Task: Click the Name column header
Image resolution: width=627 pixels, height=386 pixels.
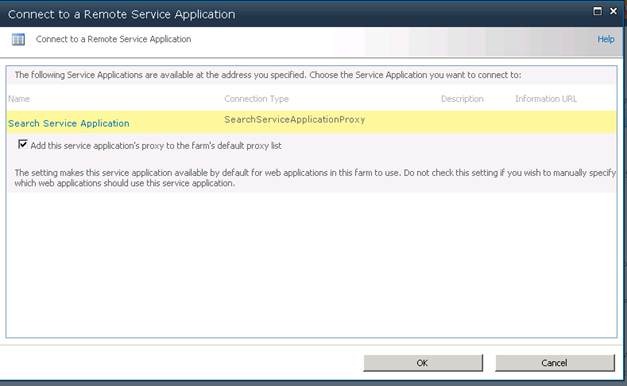Action: coord(19,99)
